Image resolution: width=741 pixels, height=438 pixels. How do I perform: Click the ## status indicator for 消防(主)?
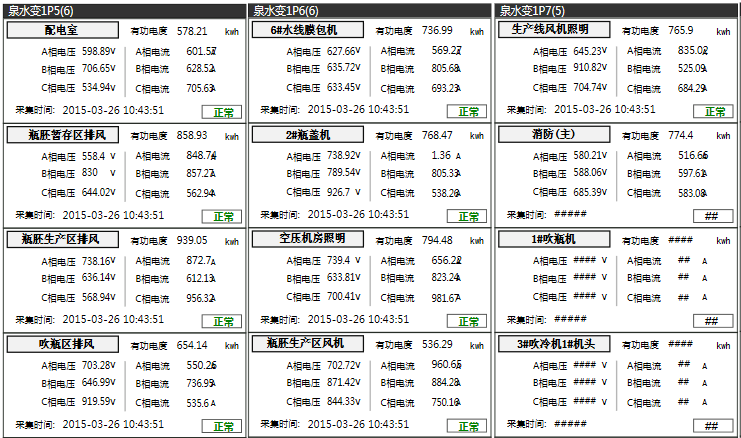711,216
